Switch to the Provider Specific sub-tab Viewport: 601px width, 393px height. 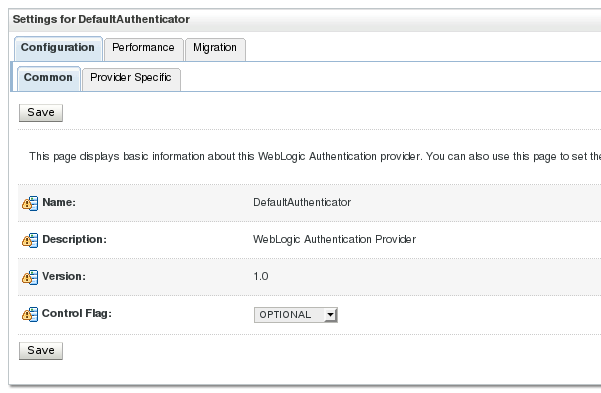tap(131, 79)
